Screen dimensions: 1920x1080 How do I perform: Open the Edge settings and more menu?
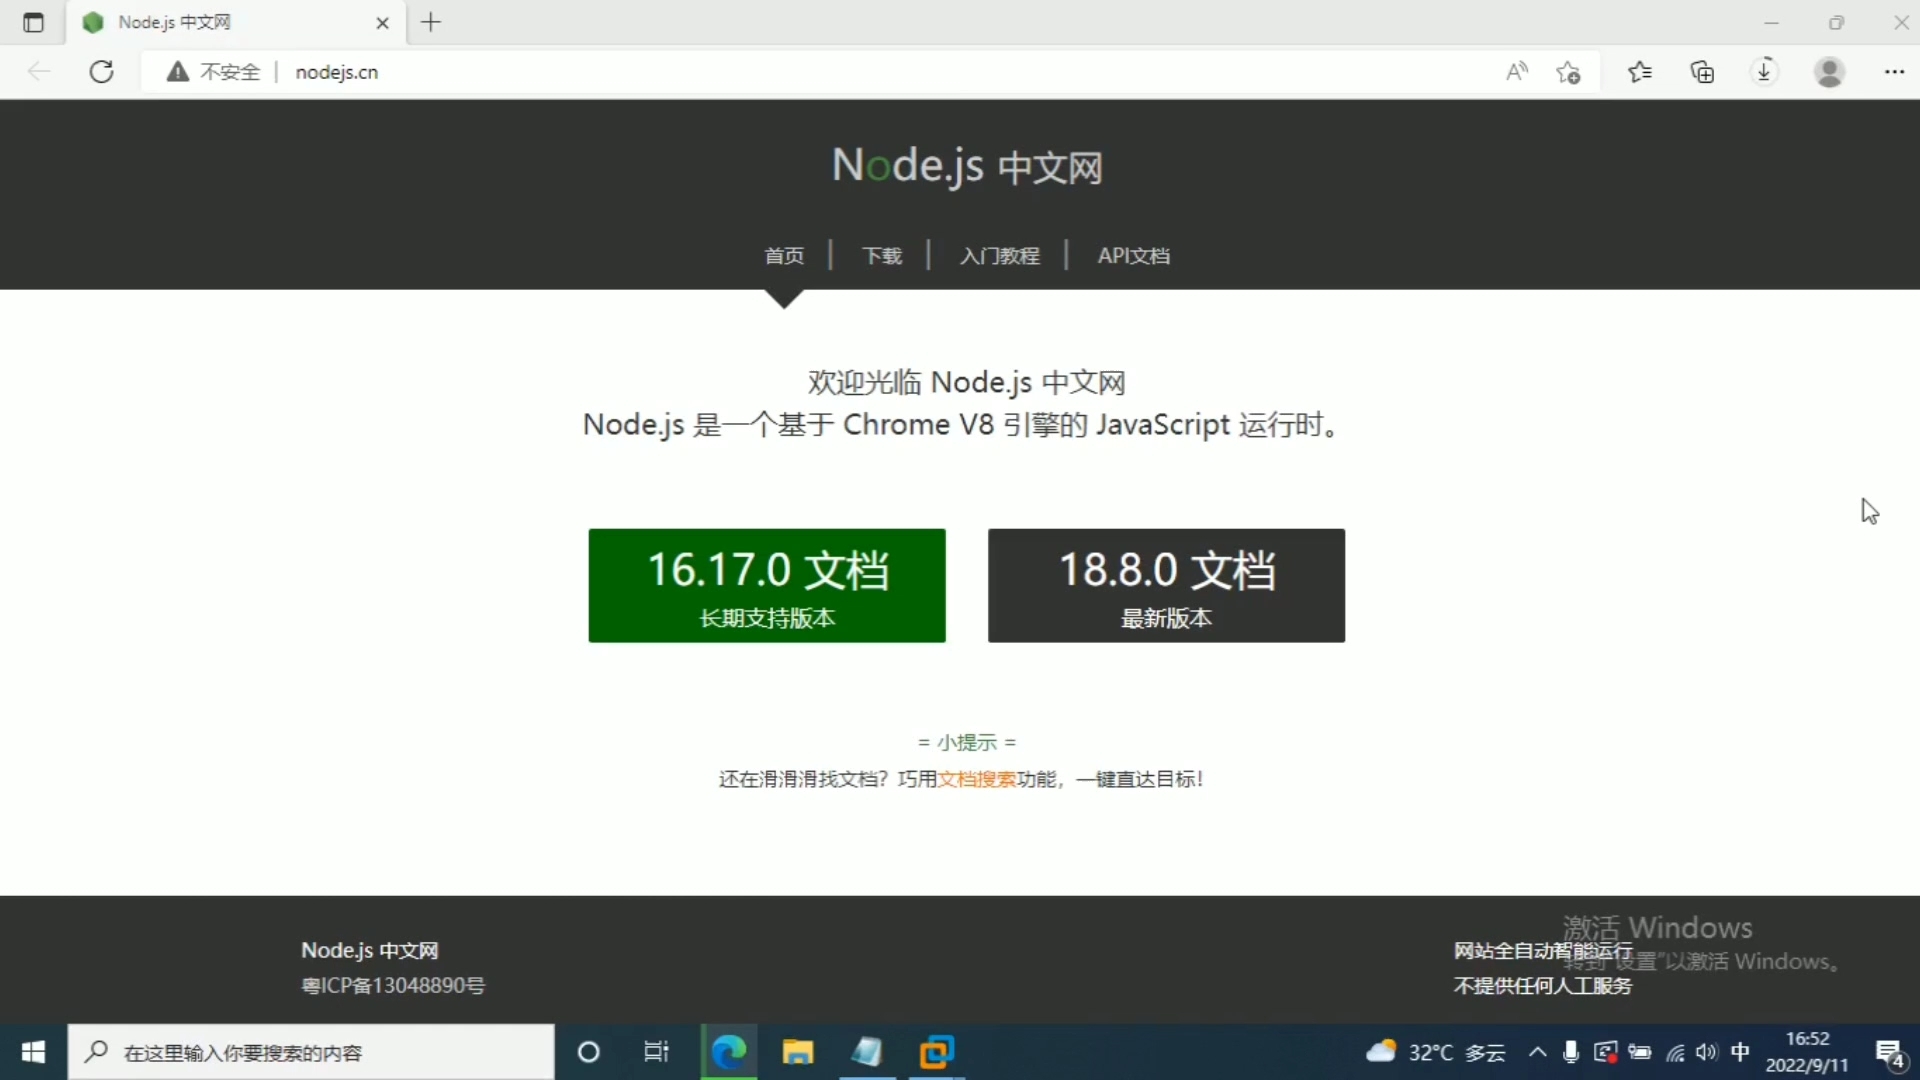point(1894,71)
